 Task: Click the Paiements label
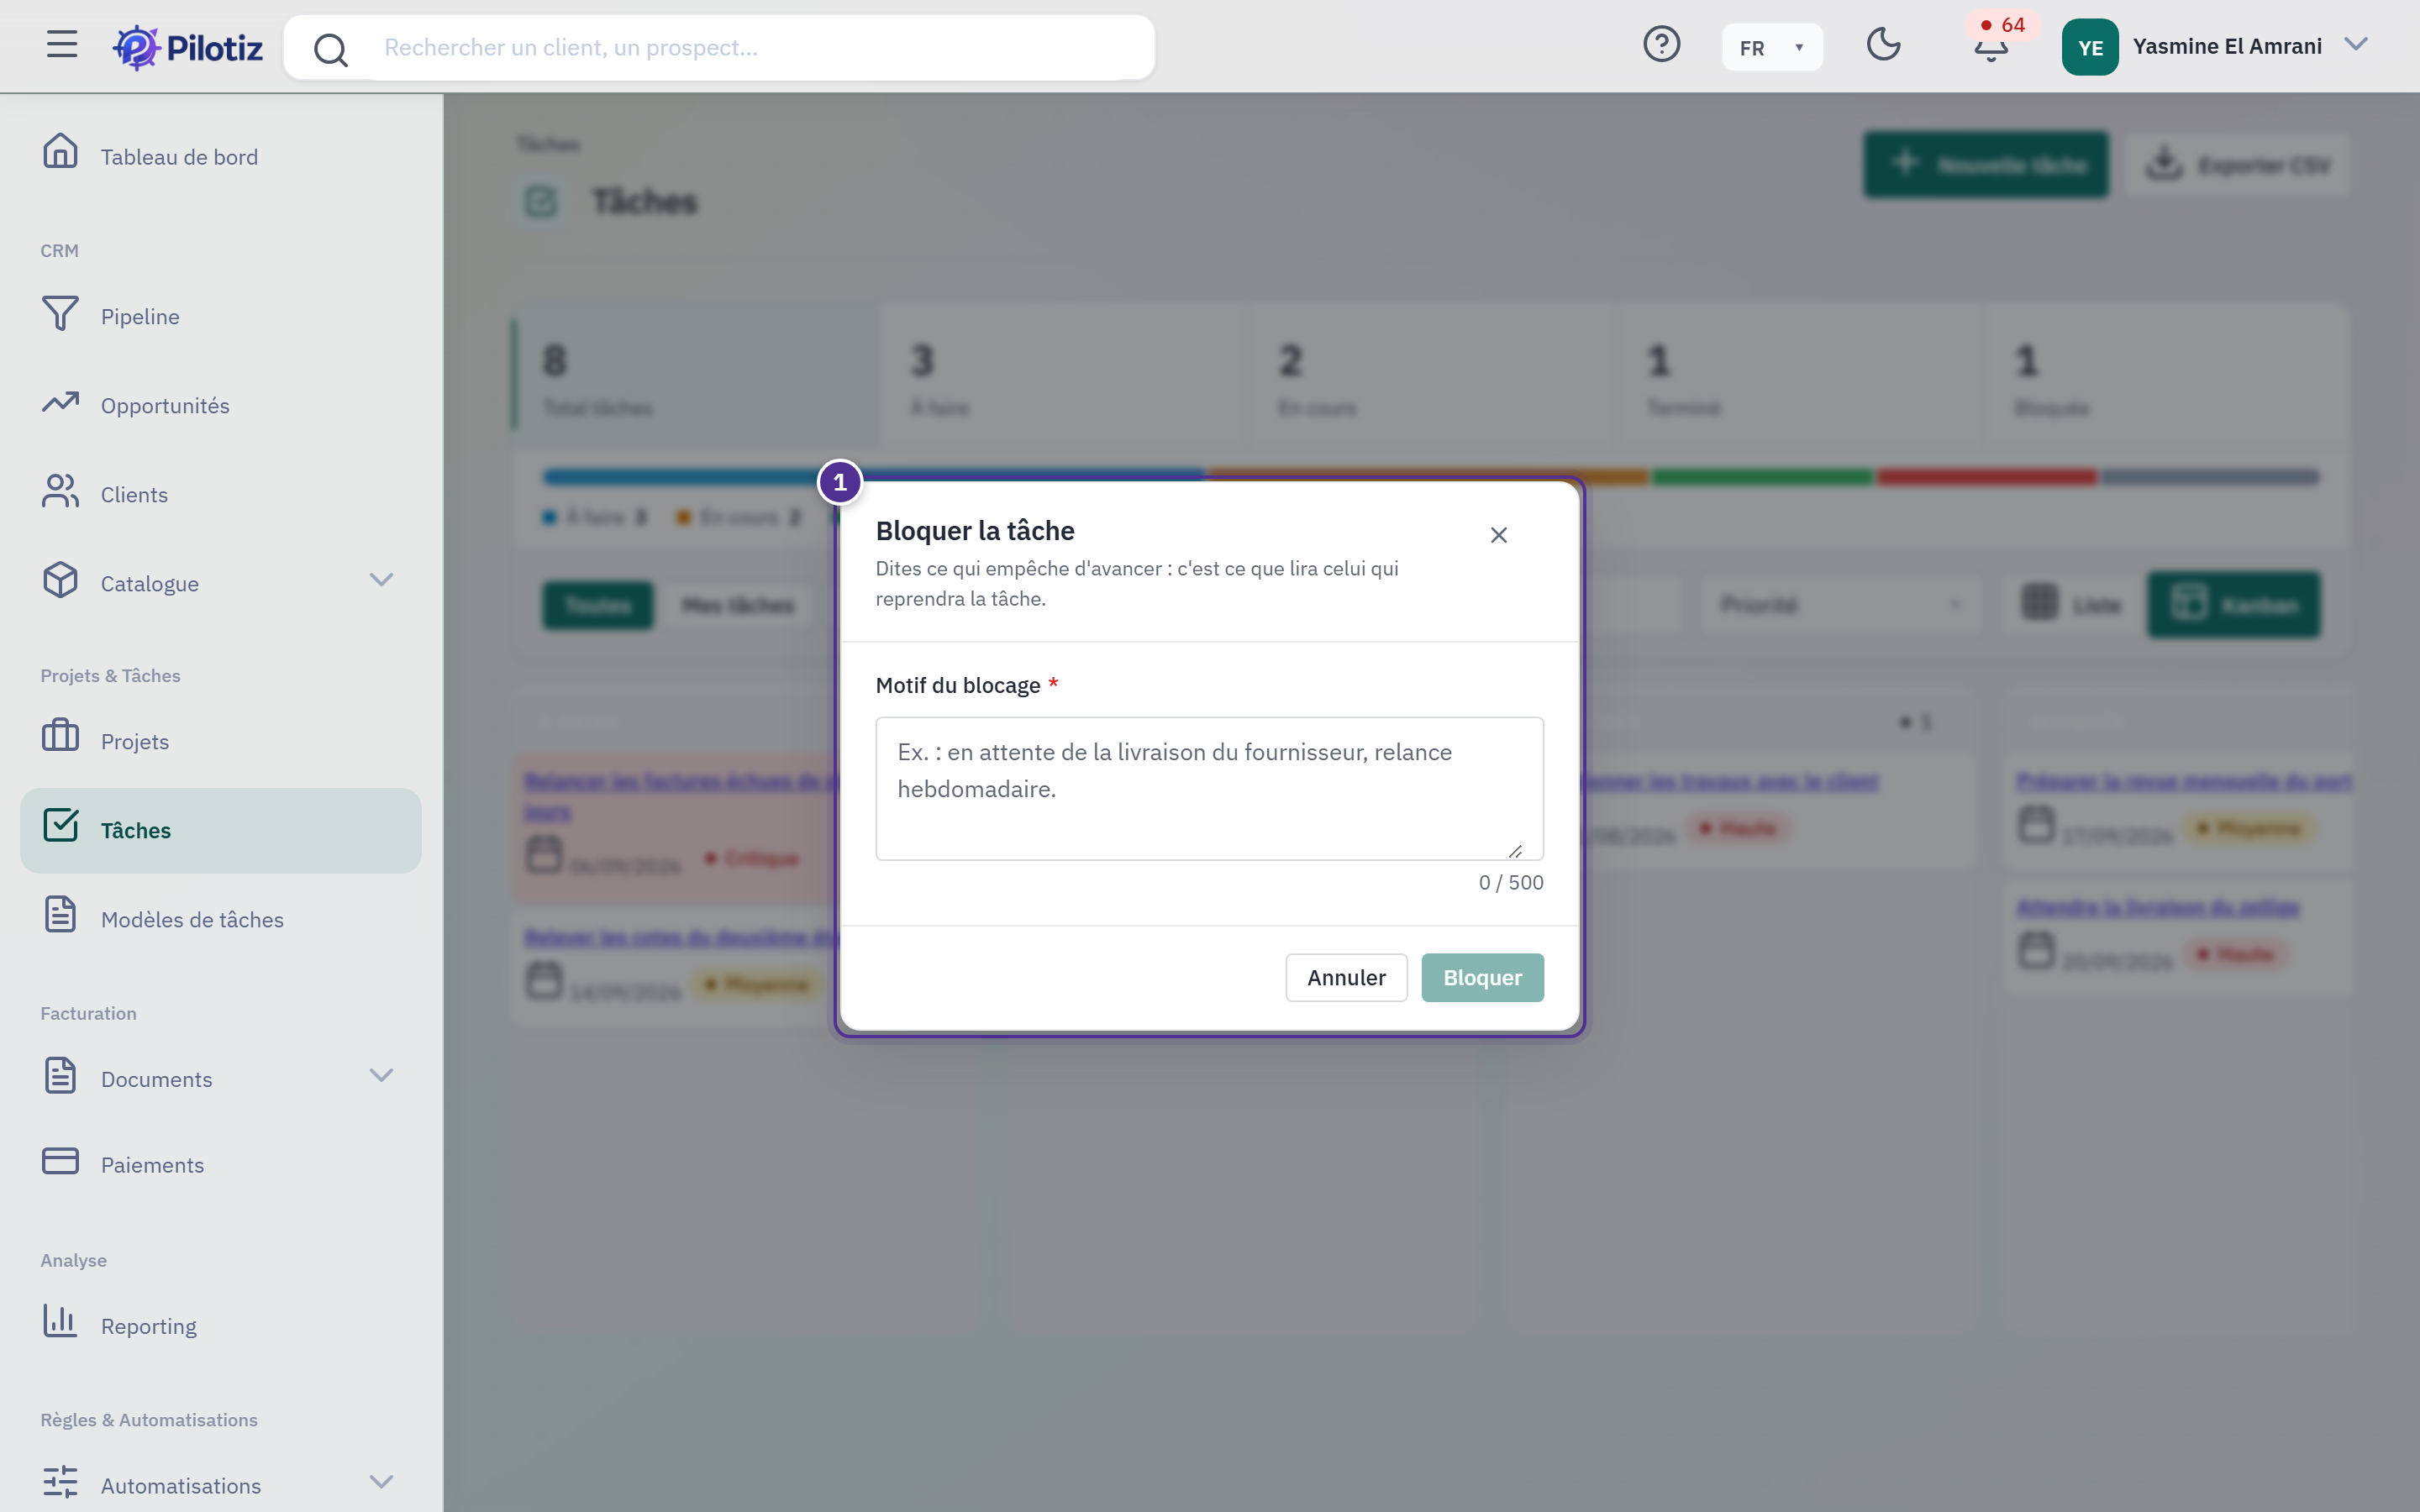pos(152,1166)
